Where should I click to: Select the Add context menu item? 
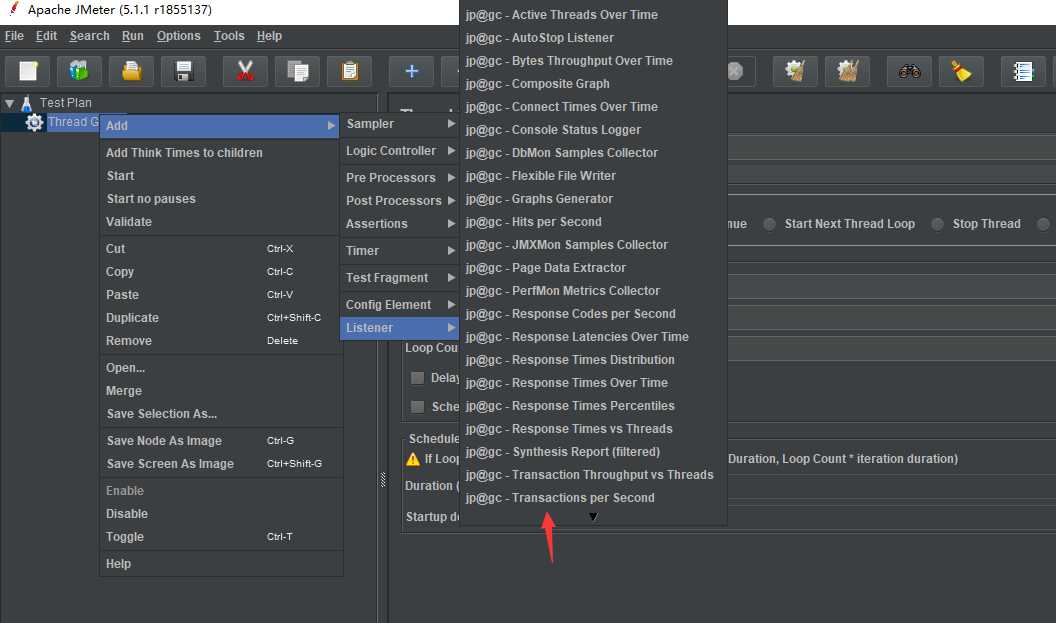220,126
